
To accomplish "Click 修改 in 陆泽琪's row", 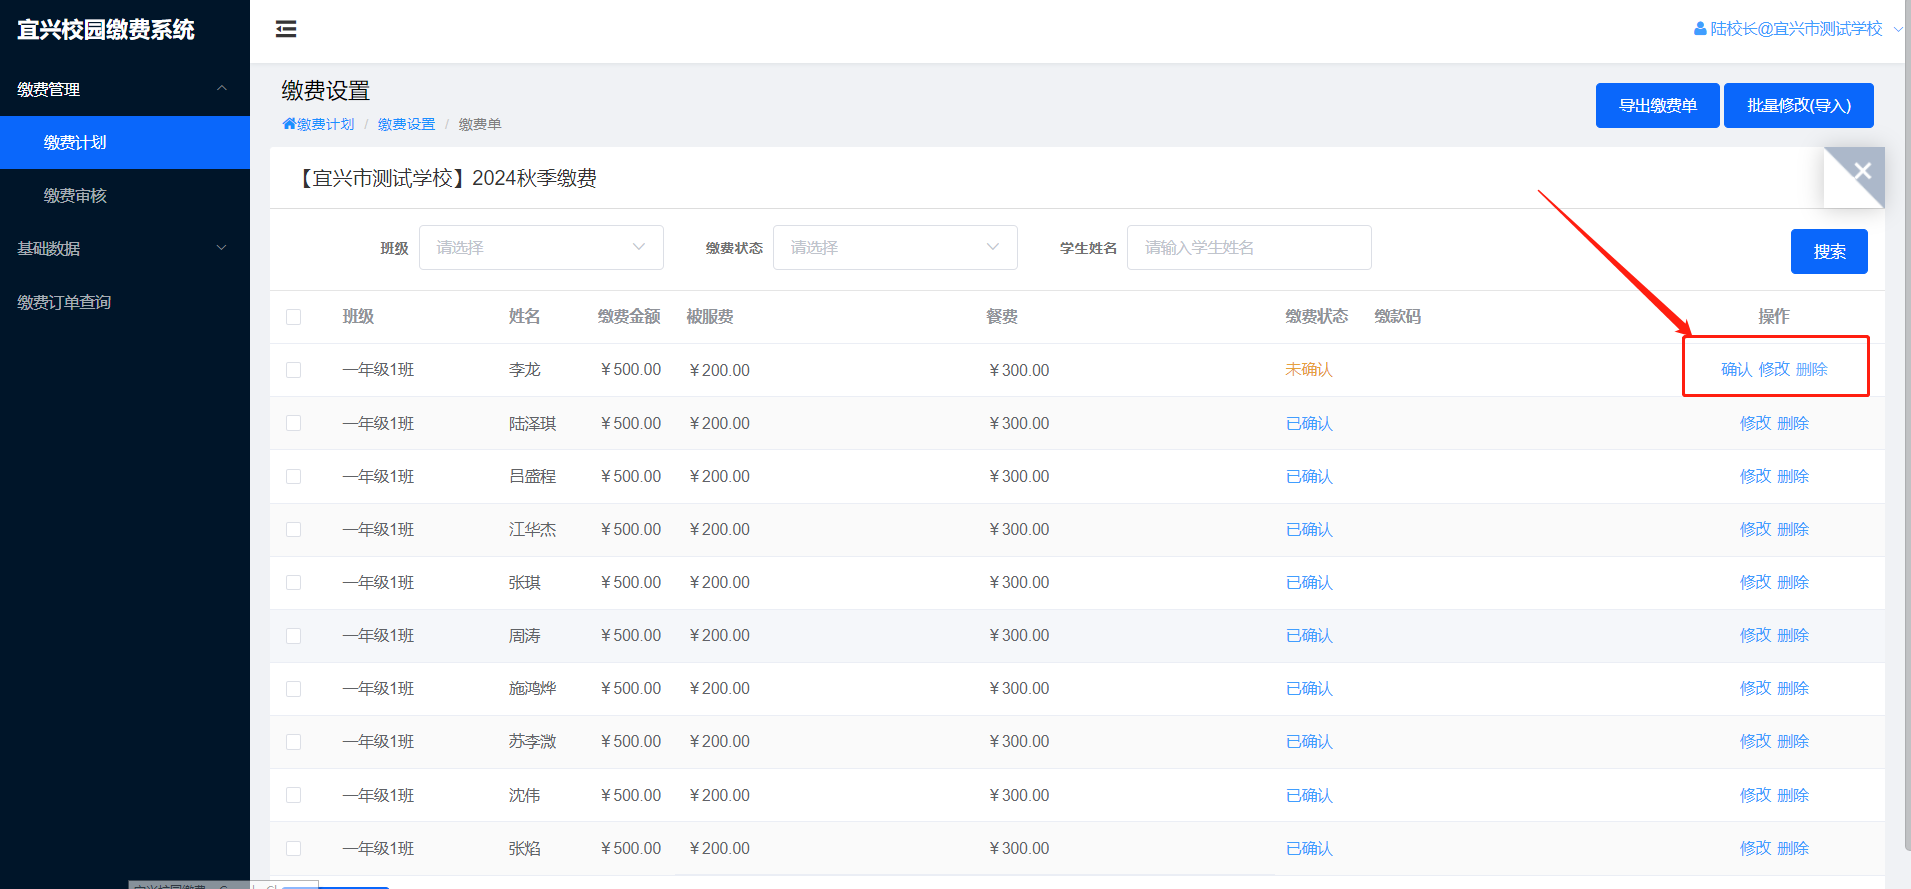I will (1755, 423).
